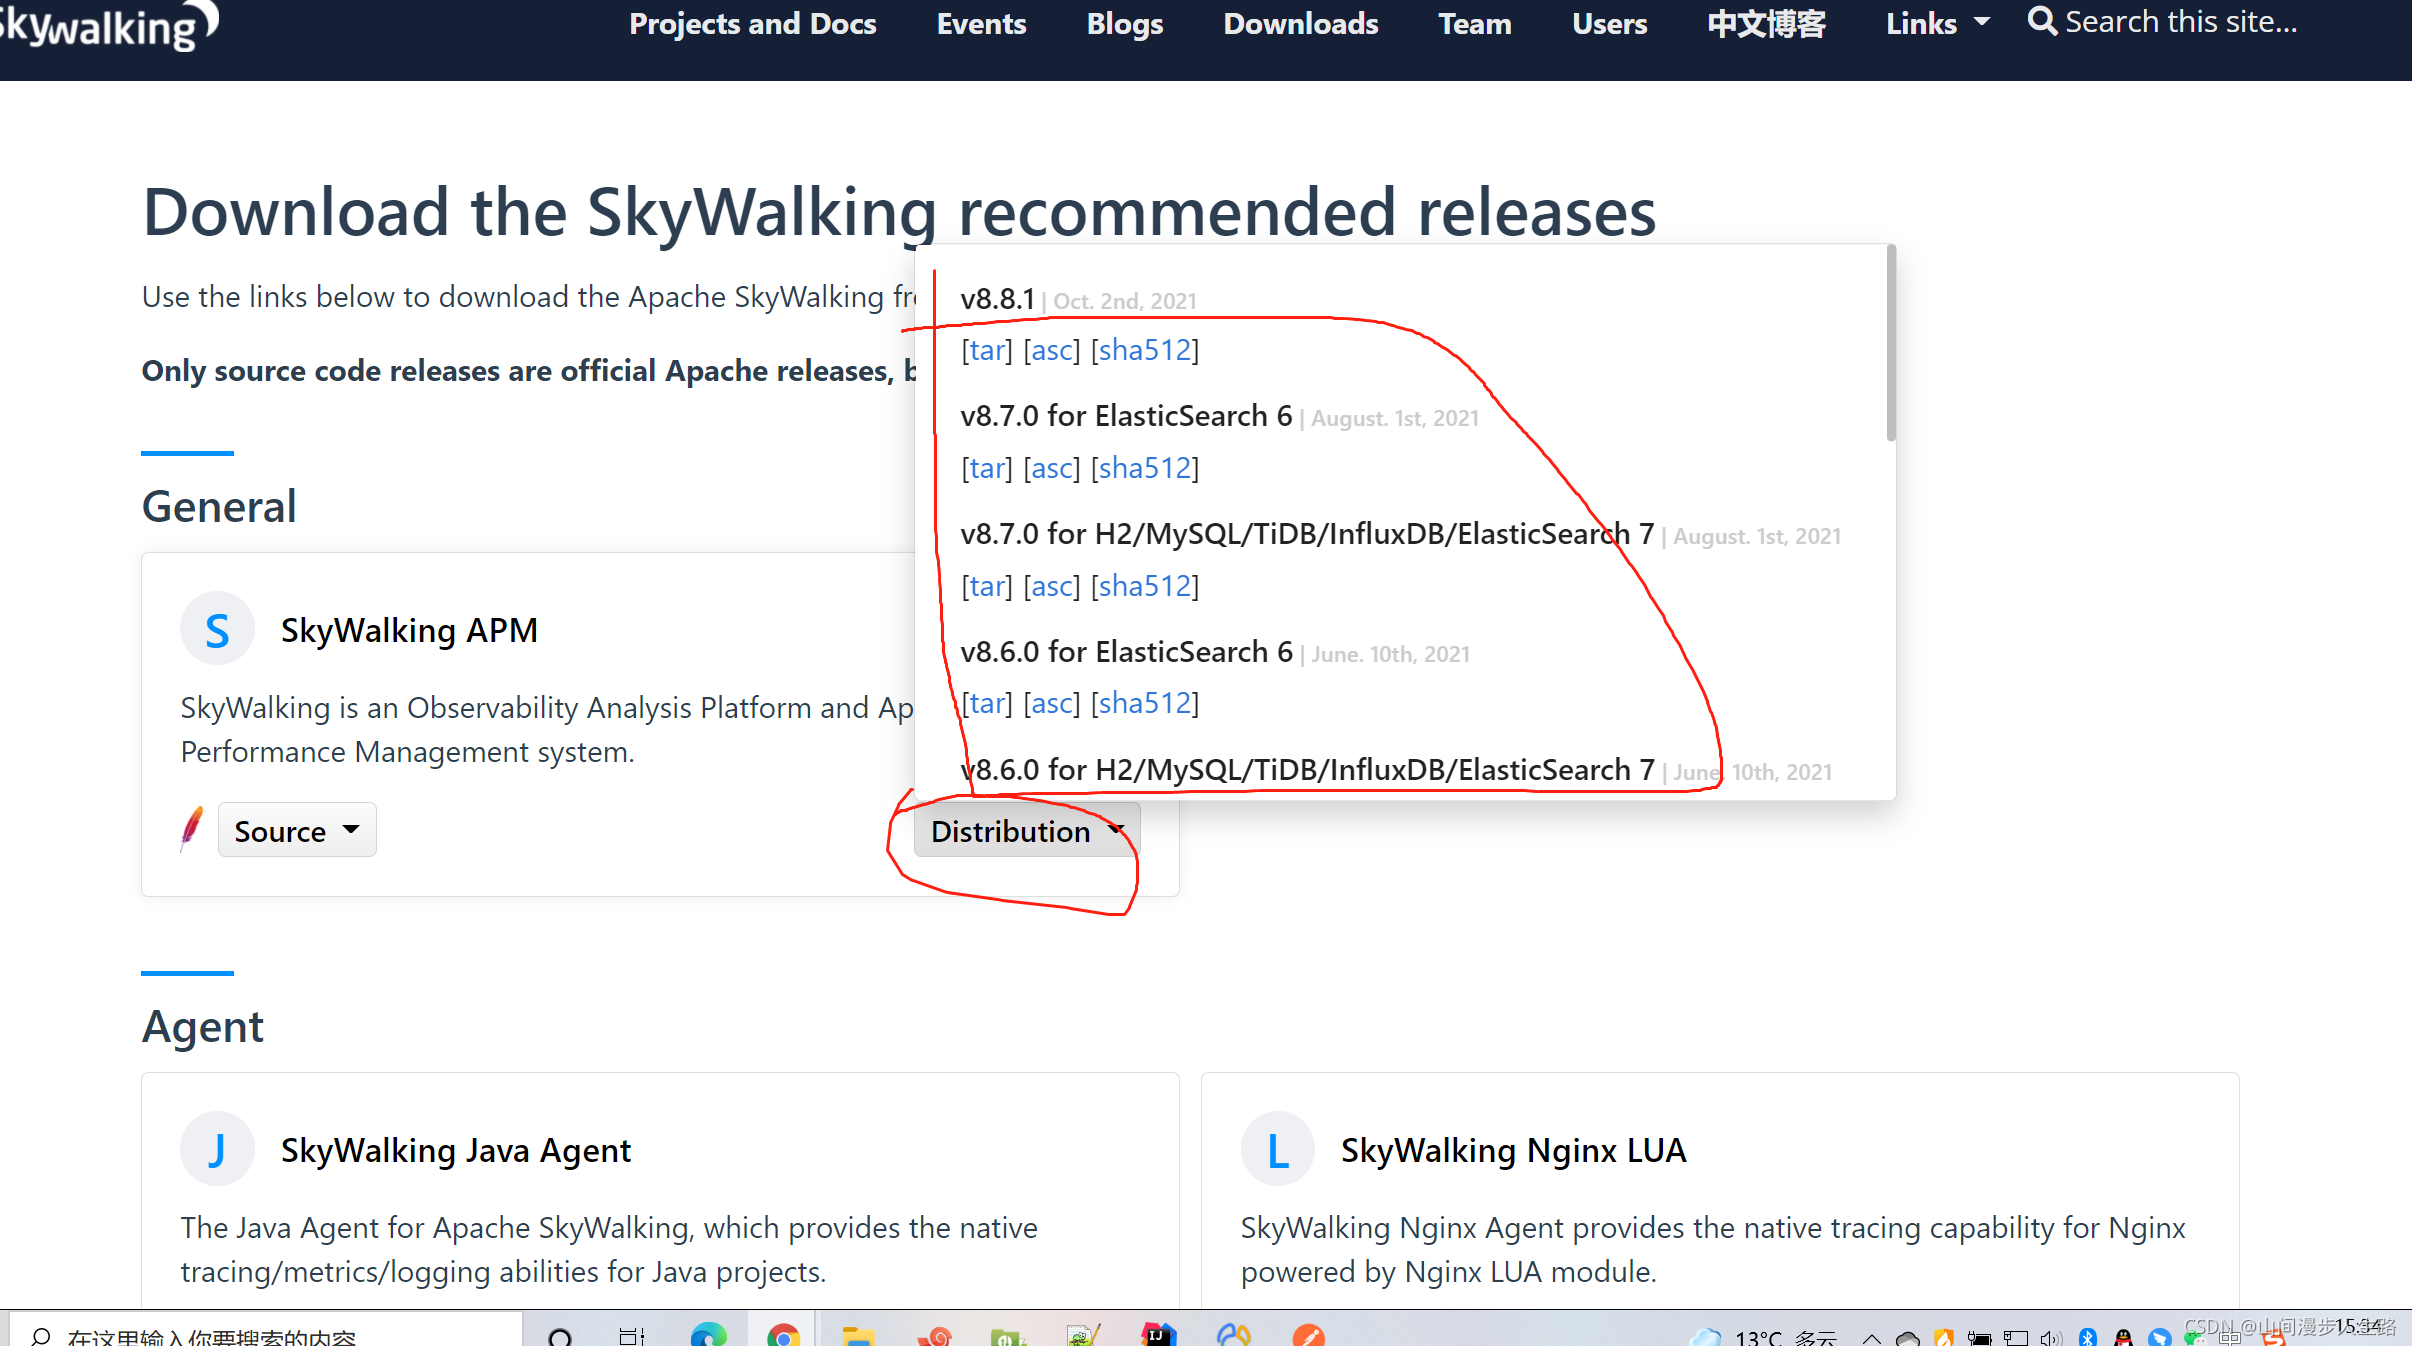Open asc for v8.7.0 ElasticSearch 6

pyautogui.click(x=1052, y=468)
